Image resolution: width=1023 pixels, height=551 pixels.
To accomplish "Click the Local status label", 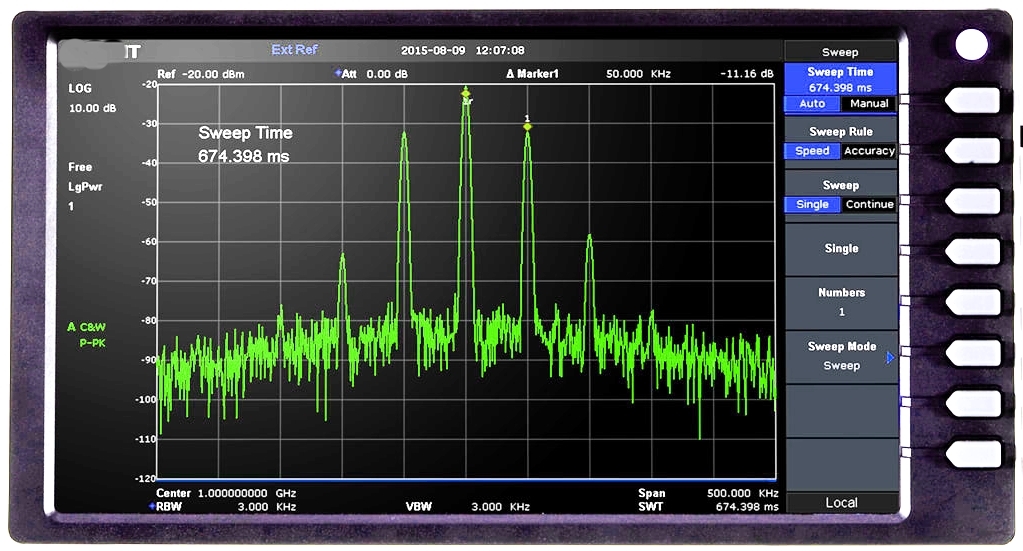I will pos(842,503).
